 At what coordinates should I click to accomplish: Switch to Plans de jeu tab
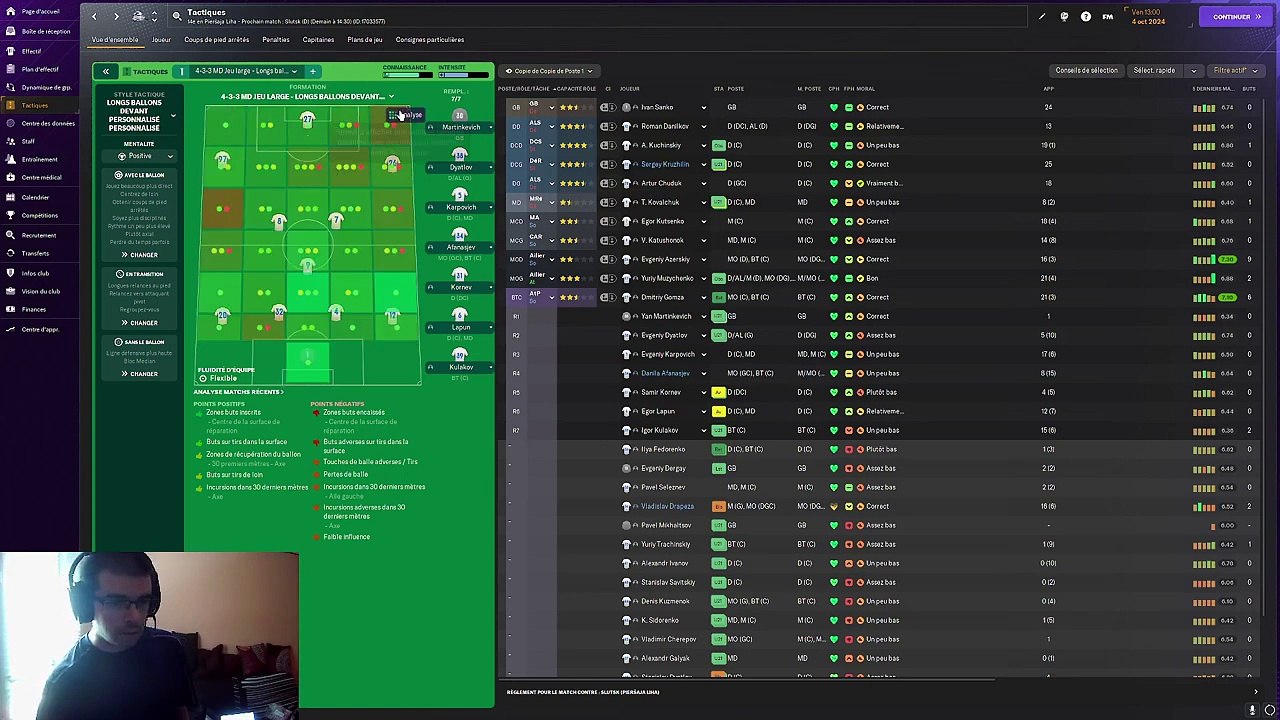coord(365,40)
